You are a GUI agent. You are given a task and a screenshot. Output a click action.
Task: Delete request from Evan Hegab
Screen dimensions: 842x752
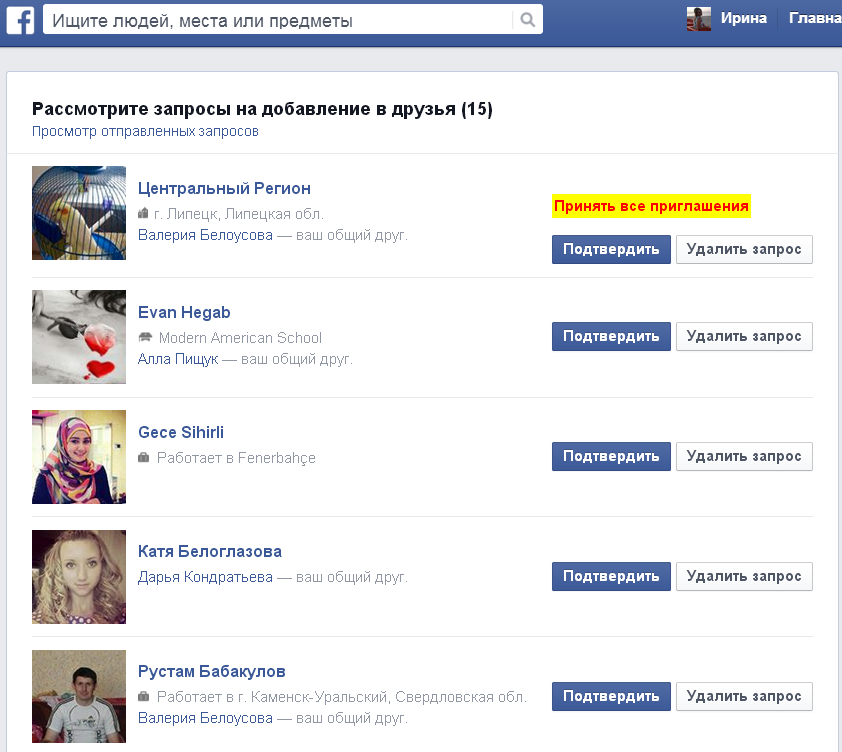(744, 336)
